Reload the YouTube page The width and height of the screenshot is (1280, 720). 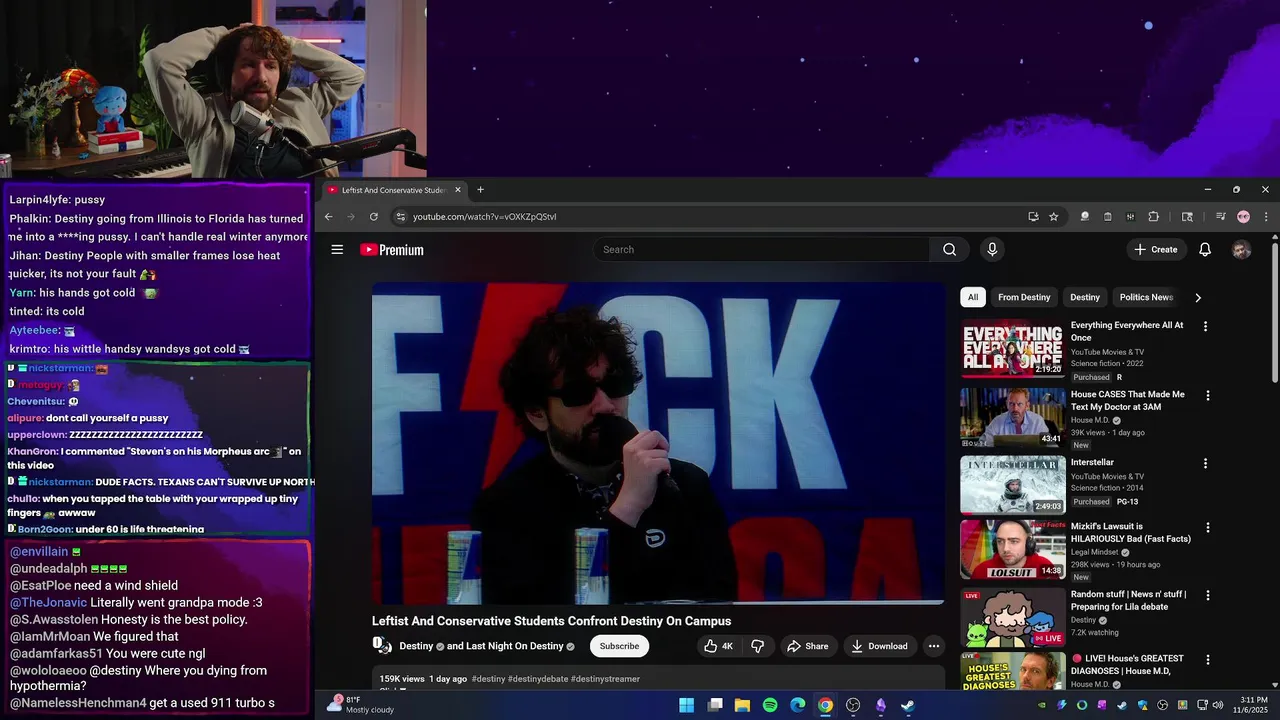[x=374, y=216]
